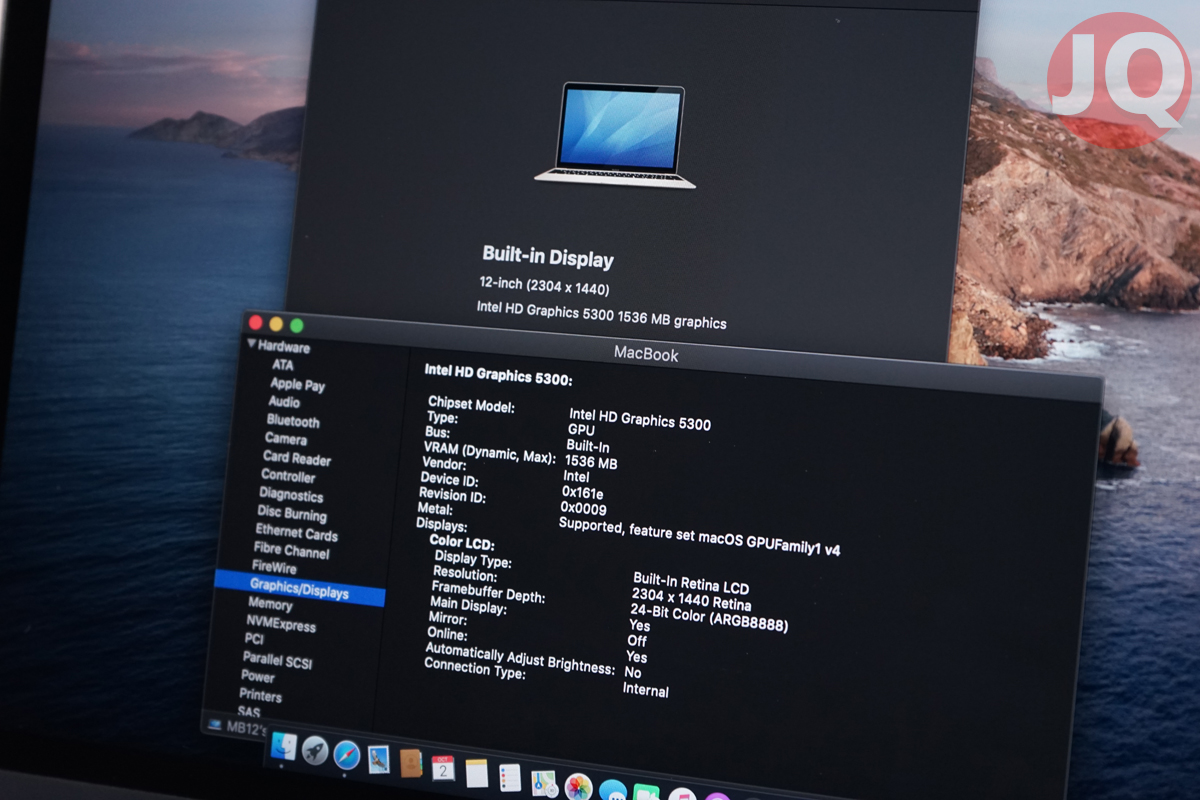Viewport: 1200px width, 800px height.
Task: Click the "MacBook" window title
Action: 646,354
